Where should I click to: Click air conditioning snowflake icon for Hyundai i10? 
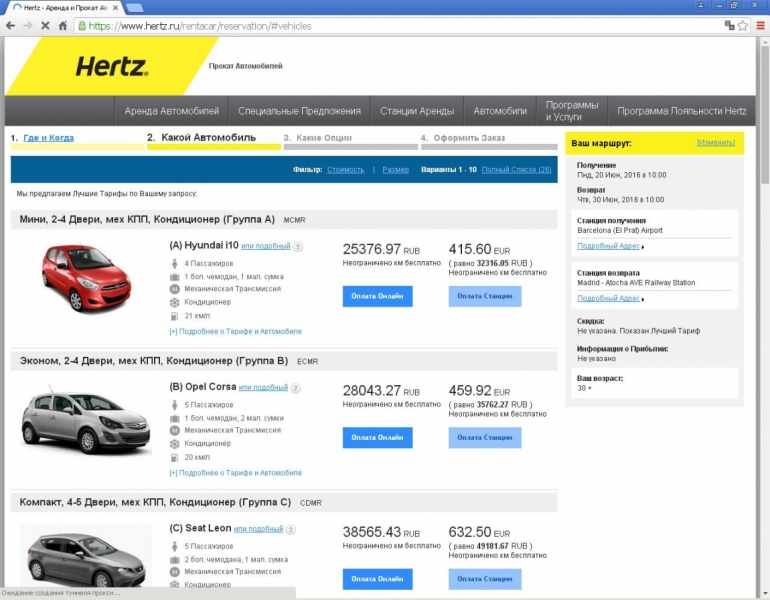click(x=174, y=302)
